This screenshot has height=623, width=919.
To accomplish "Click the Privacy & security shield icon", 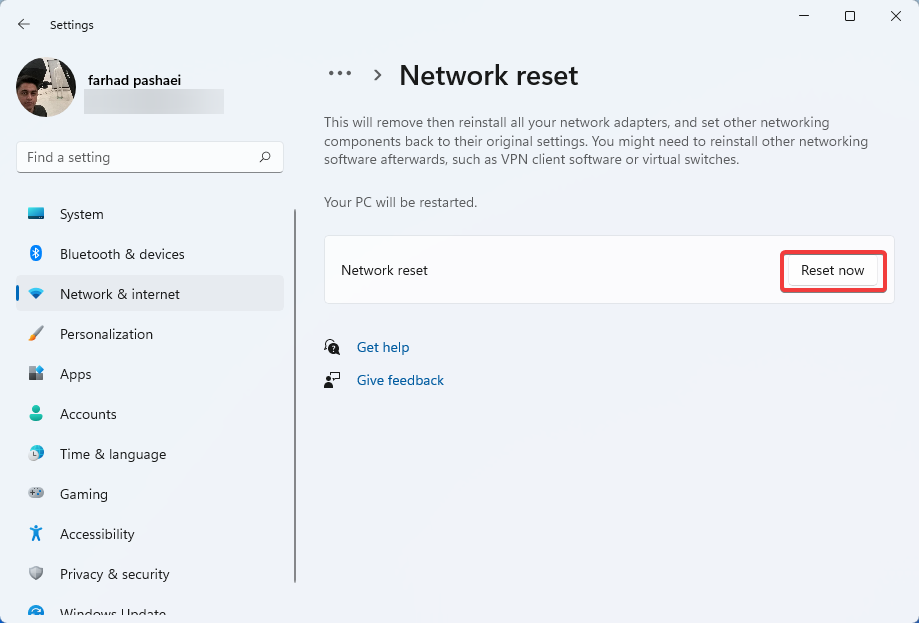I will (36, 574).
